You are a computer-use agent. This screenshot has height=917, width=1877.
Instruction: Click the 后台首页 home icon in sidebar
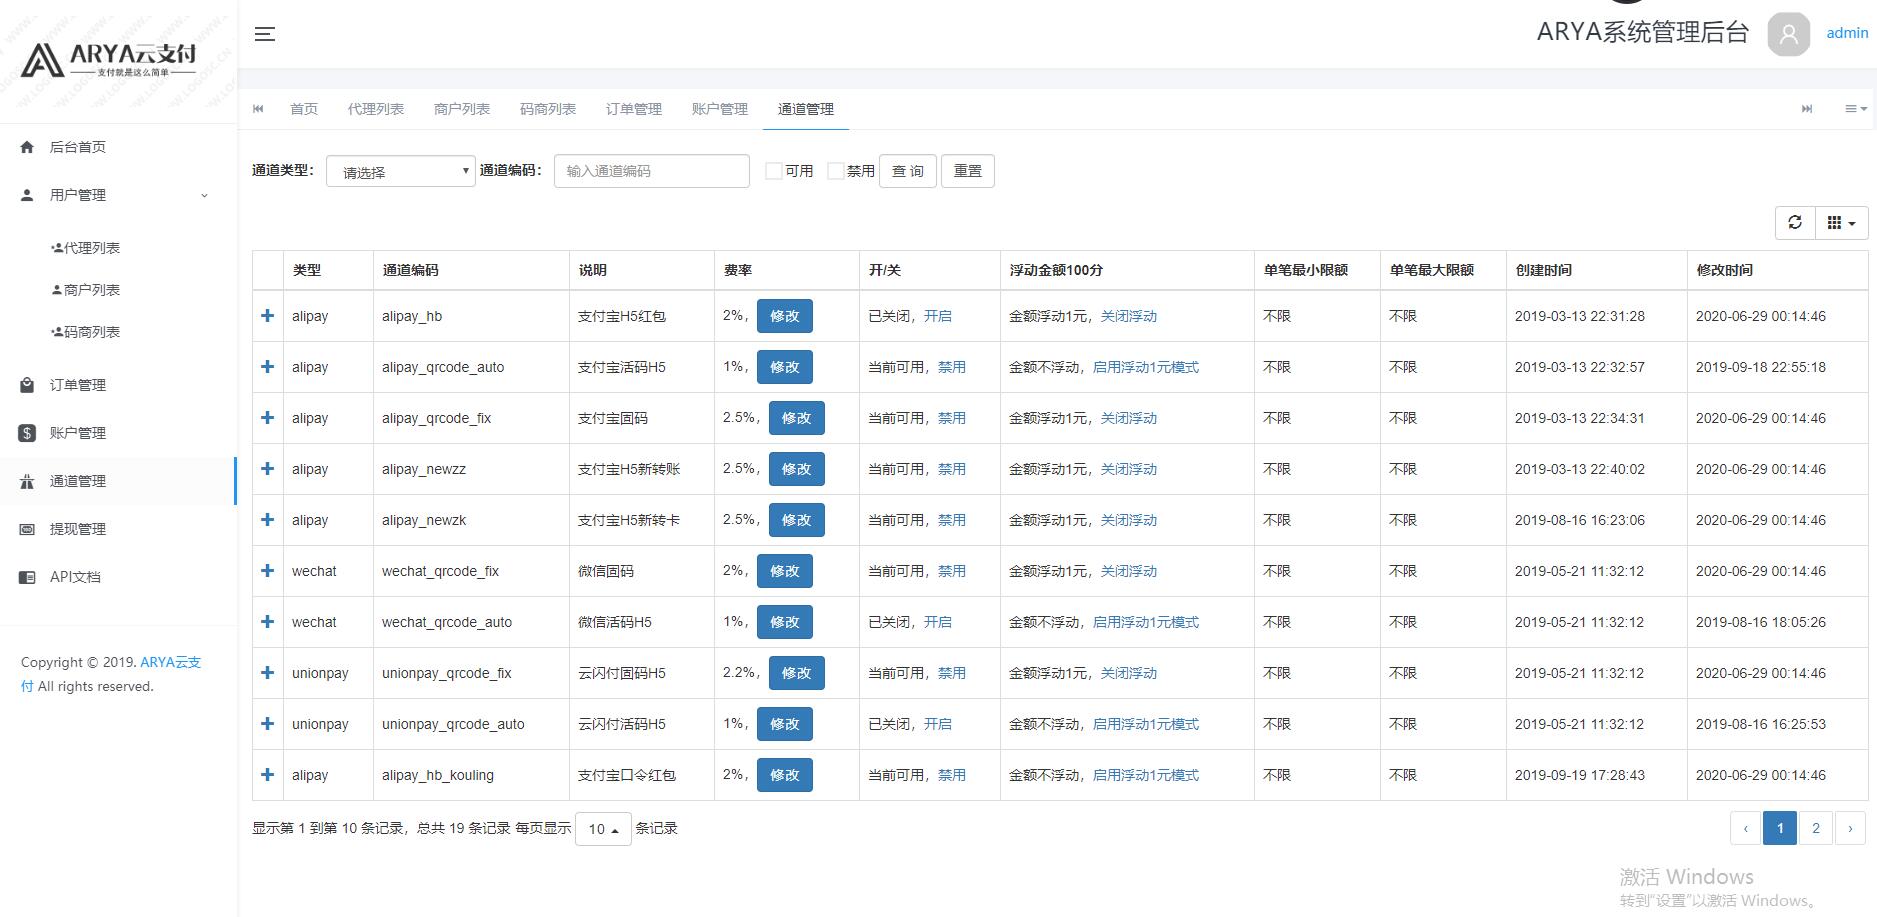point(27,146)
